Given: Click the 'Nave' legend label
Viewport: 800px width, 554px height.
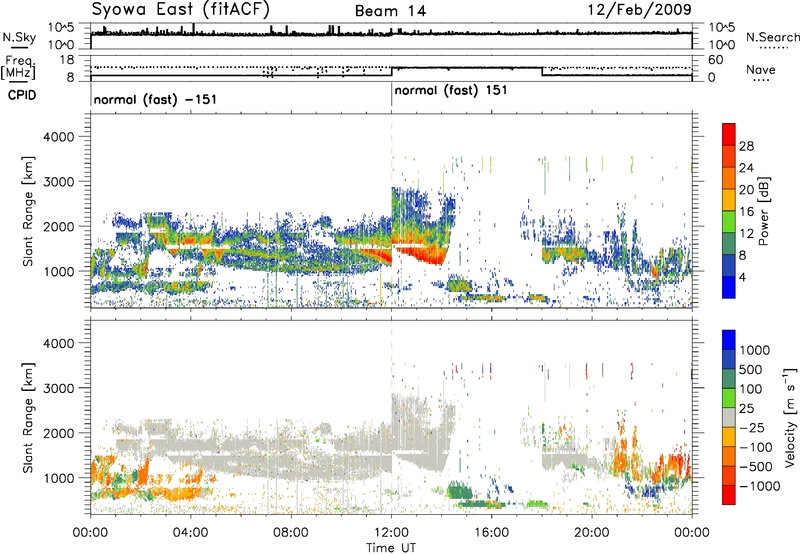Looking at the screenshot, I should (x=761, y=69).
